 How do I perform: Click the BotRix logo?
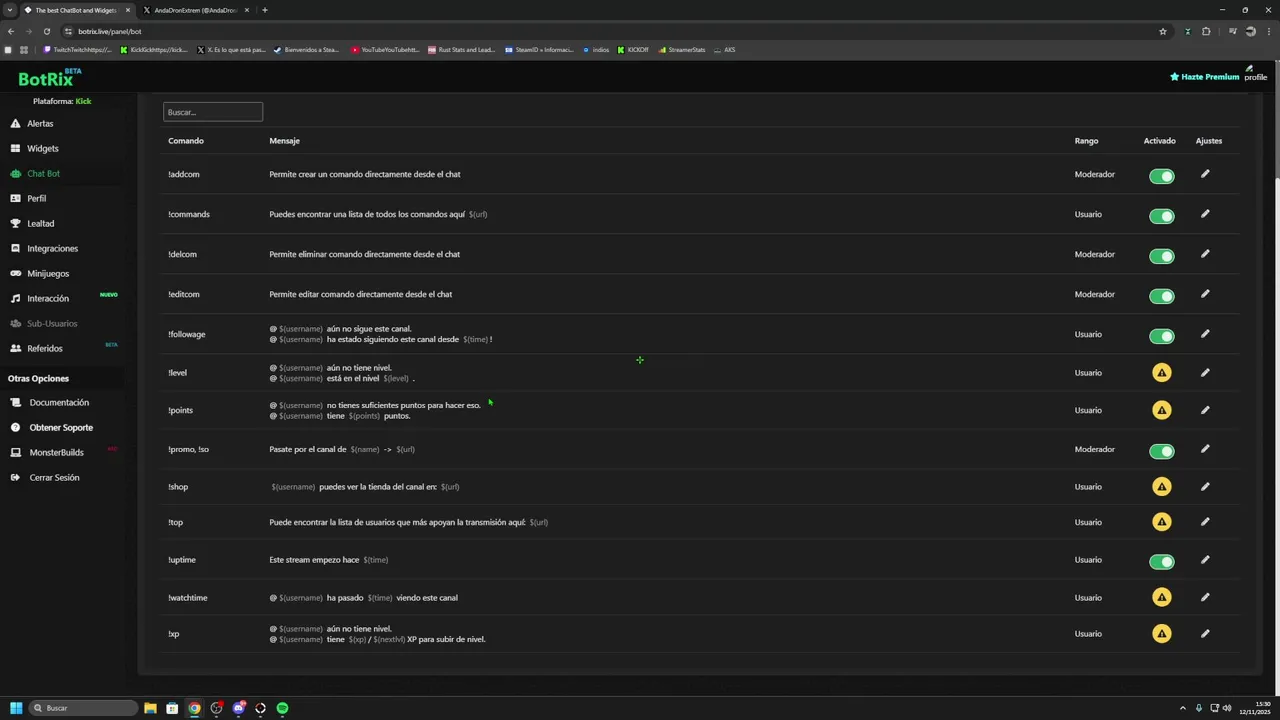pos(50,78)
